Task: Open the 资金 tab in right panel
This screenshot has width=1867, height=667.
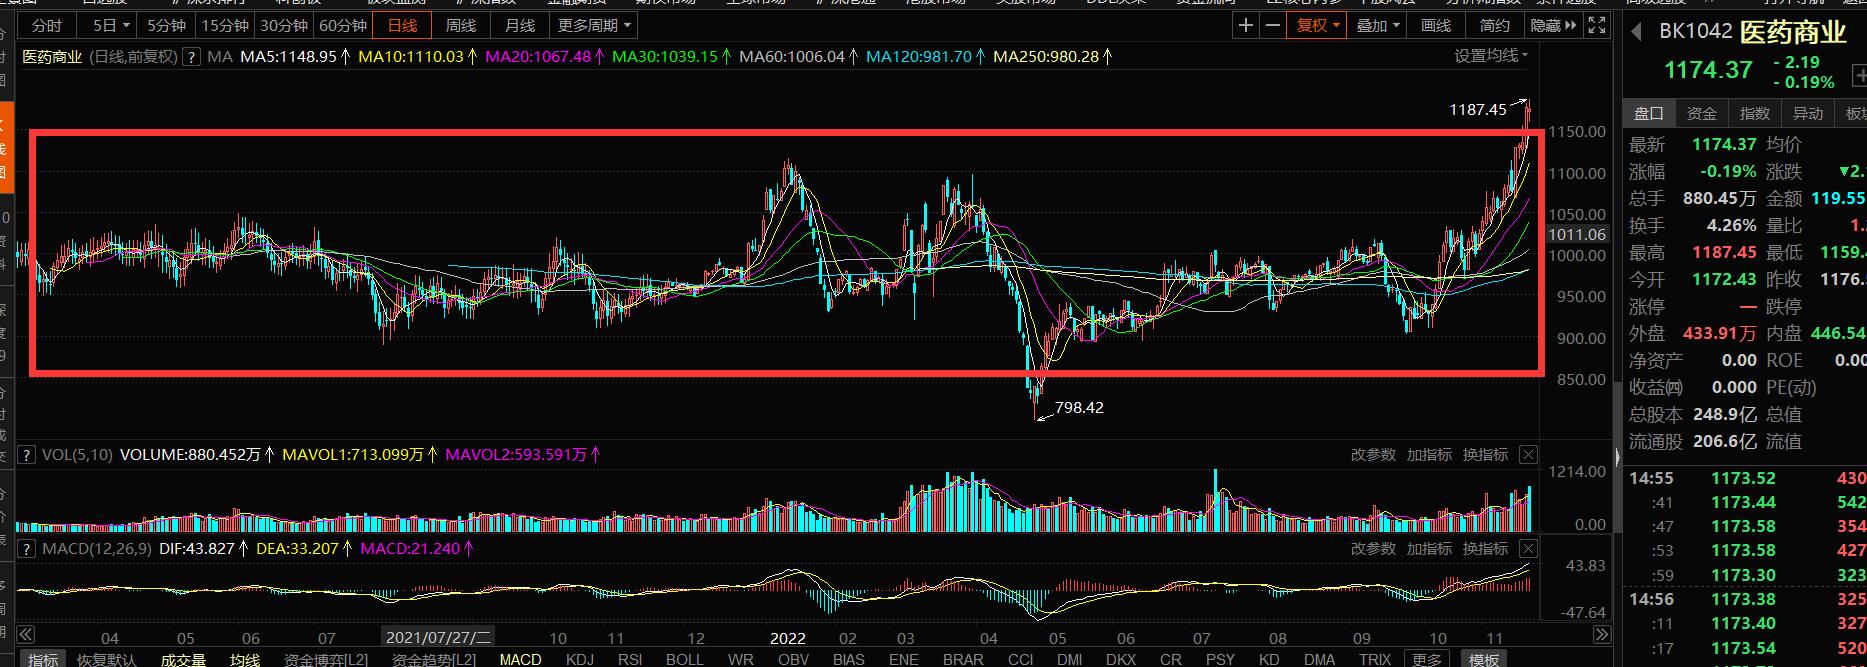Action: point(1702,114)
